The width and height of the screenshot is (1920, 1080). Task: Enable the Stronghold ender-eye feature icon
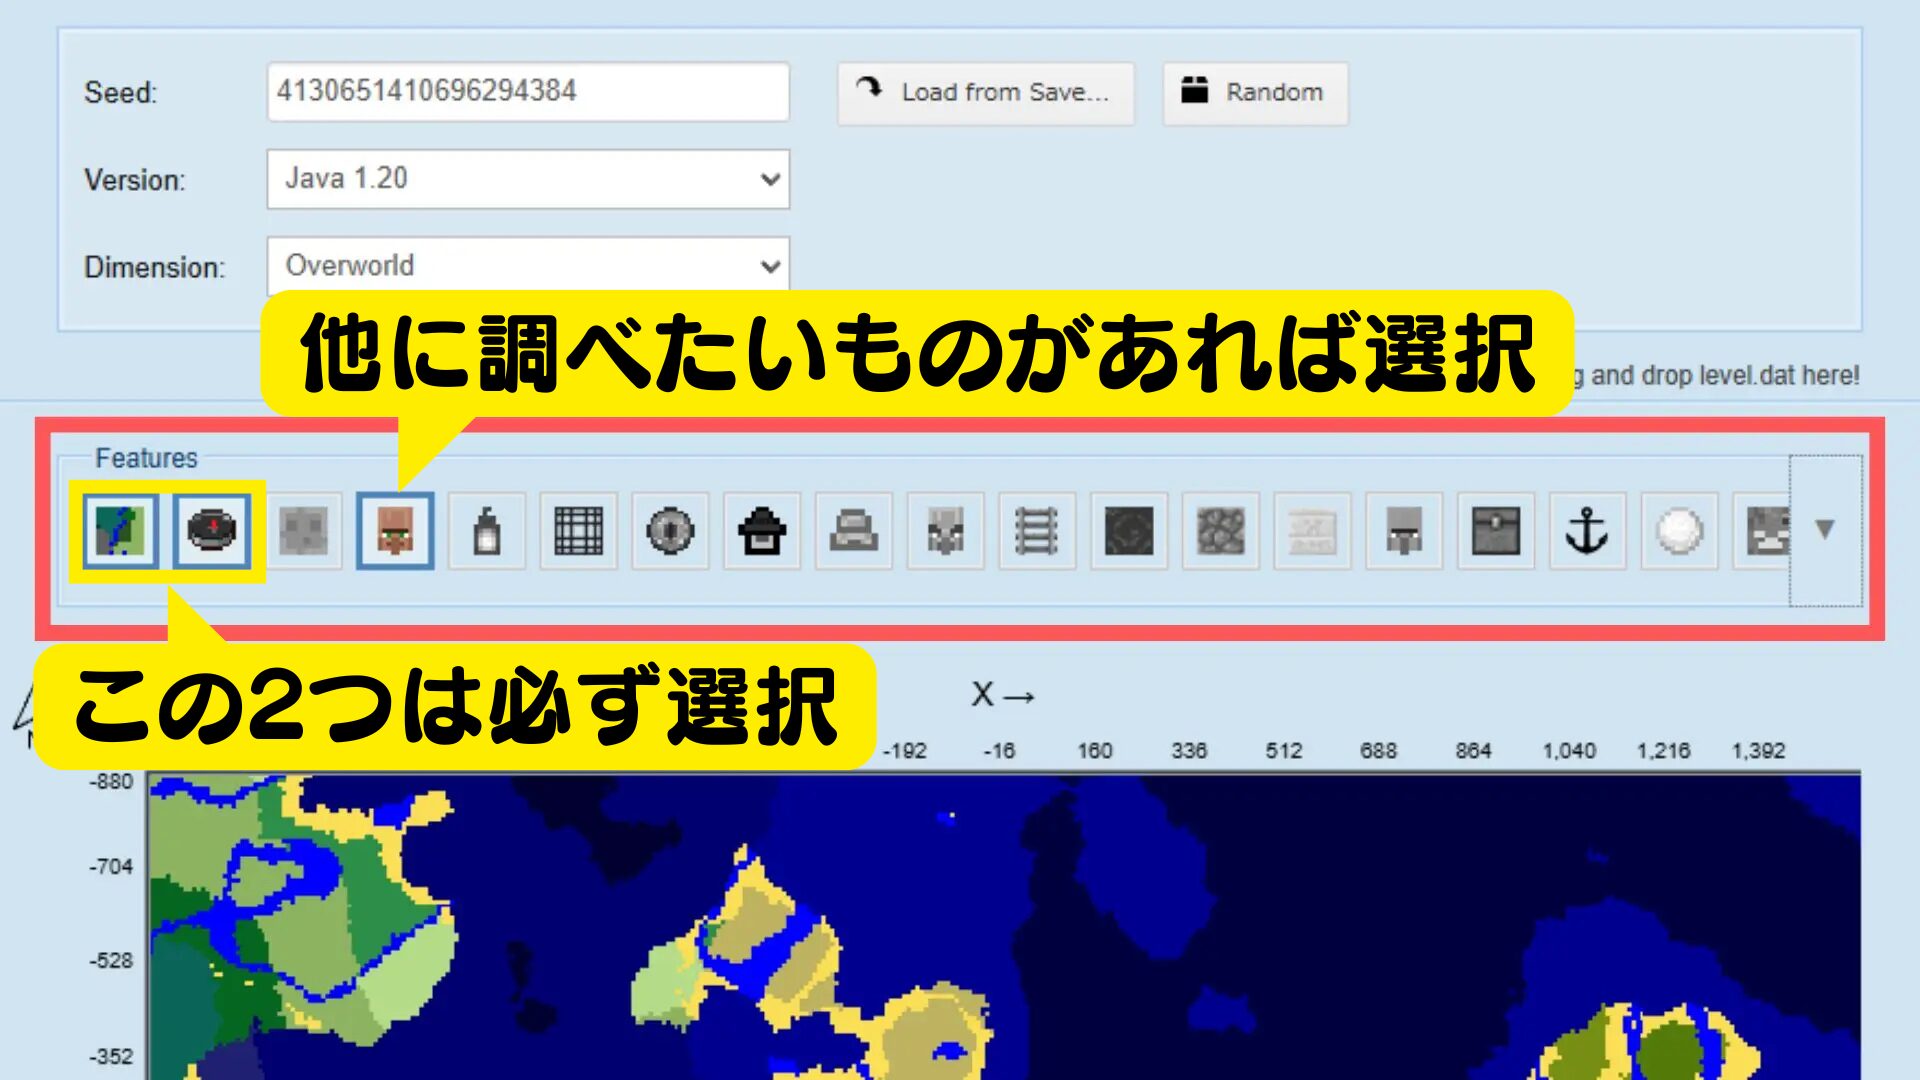coord(670,531)
